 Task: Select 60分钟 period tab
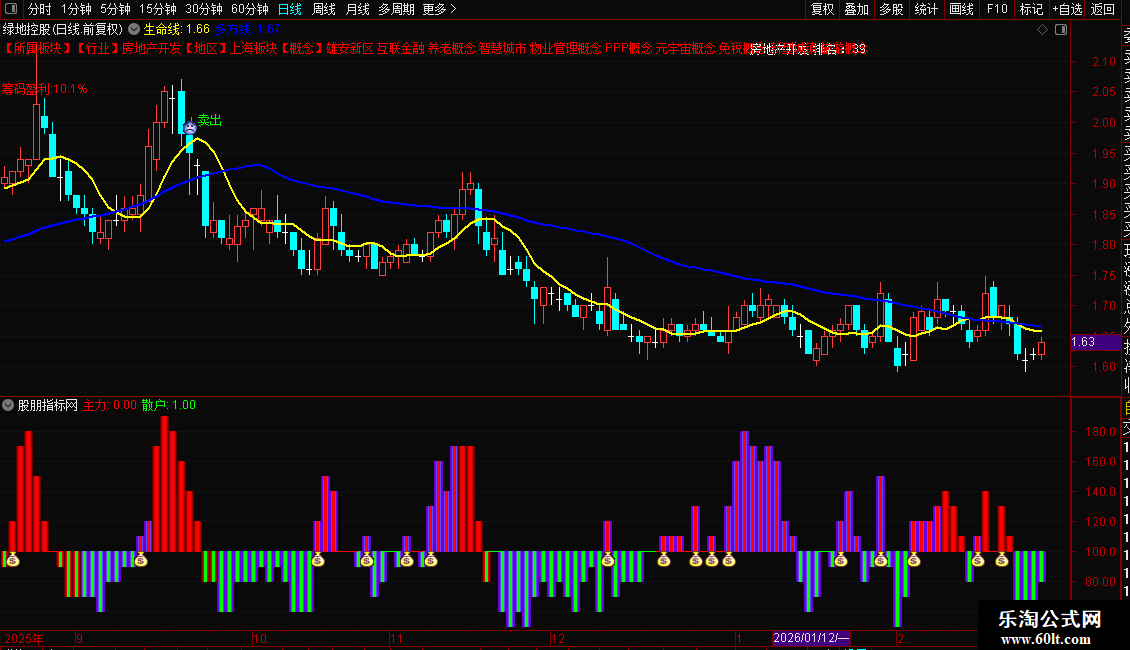tap(250, 9)
